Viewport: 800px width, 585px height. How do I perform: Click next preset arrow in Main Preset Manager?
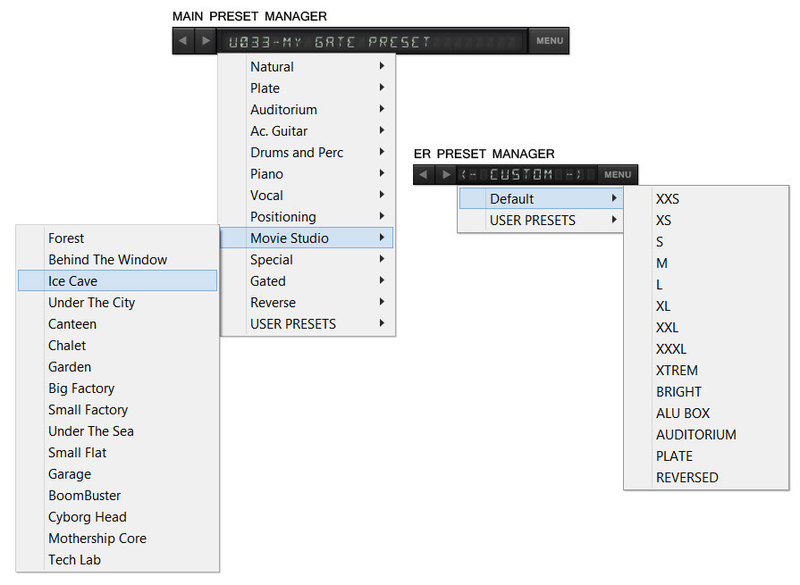point(205,41)
